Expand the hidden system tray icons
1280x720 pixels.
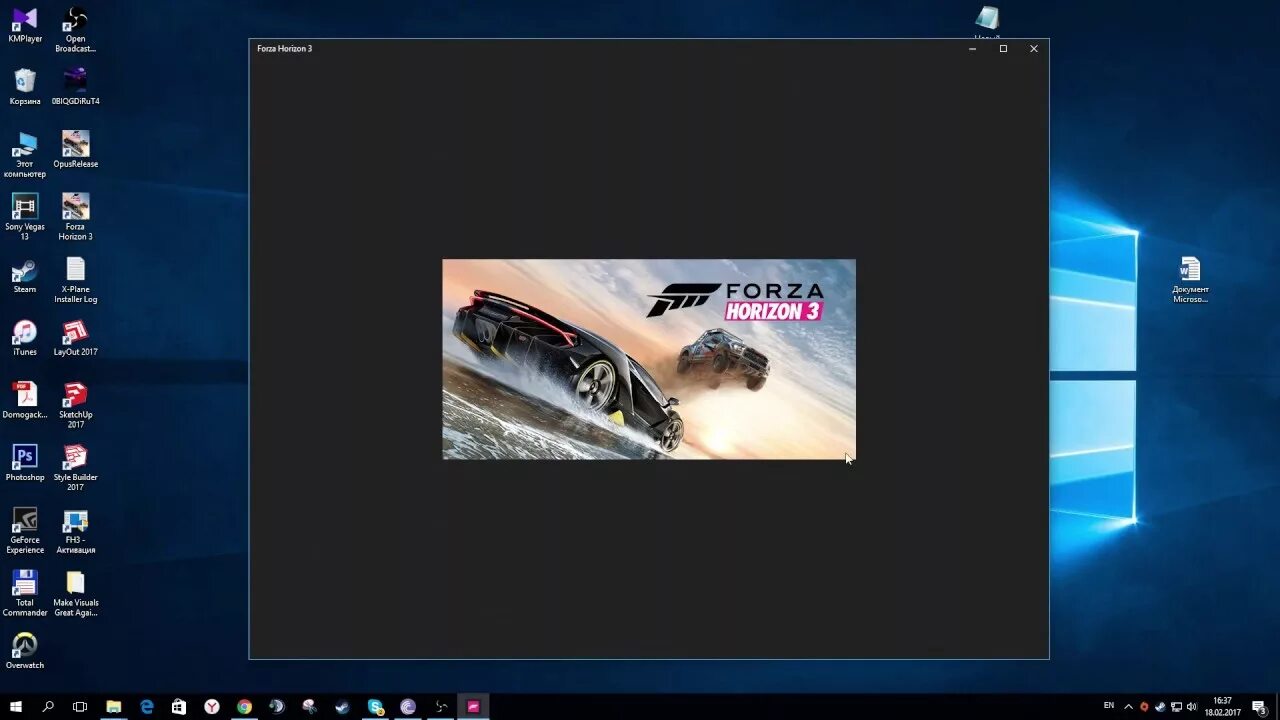1128,706
